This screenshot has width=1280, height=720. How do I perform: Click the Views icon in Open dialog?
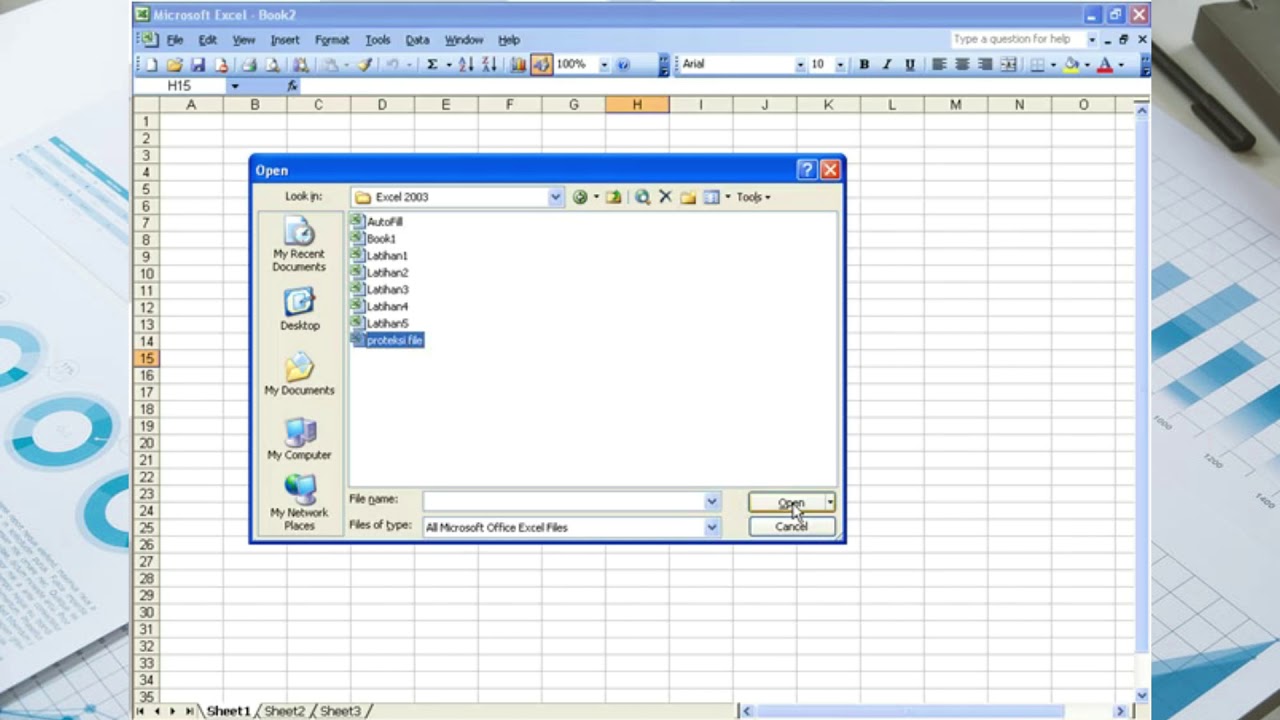711,197
